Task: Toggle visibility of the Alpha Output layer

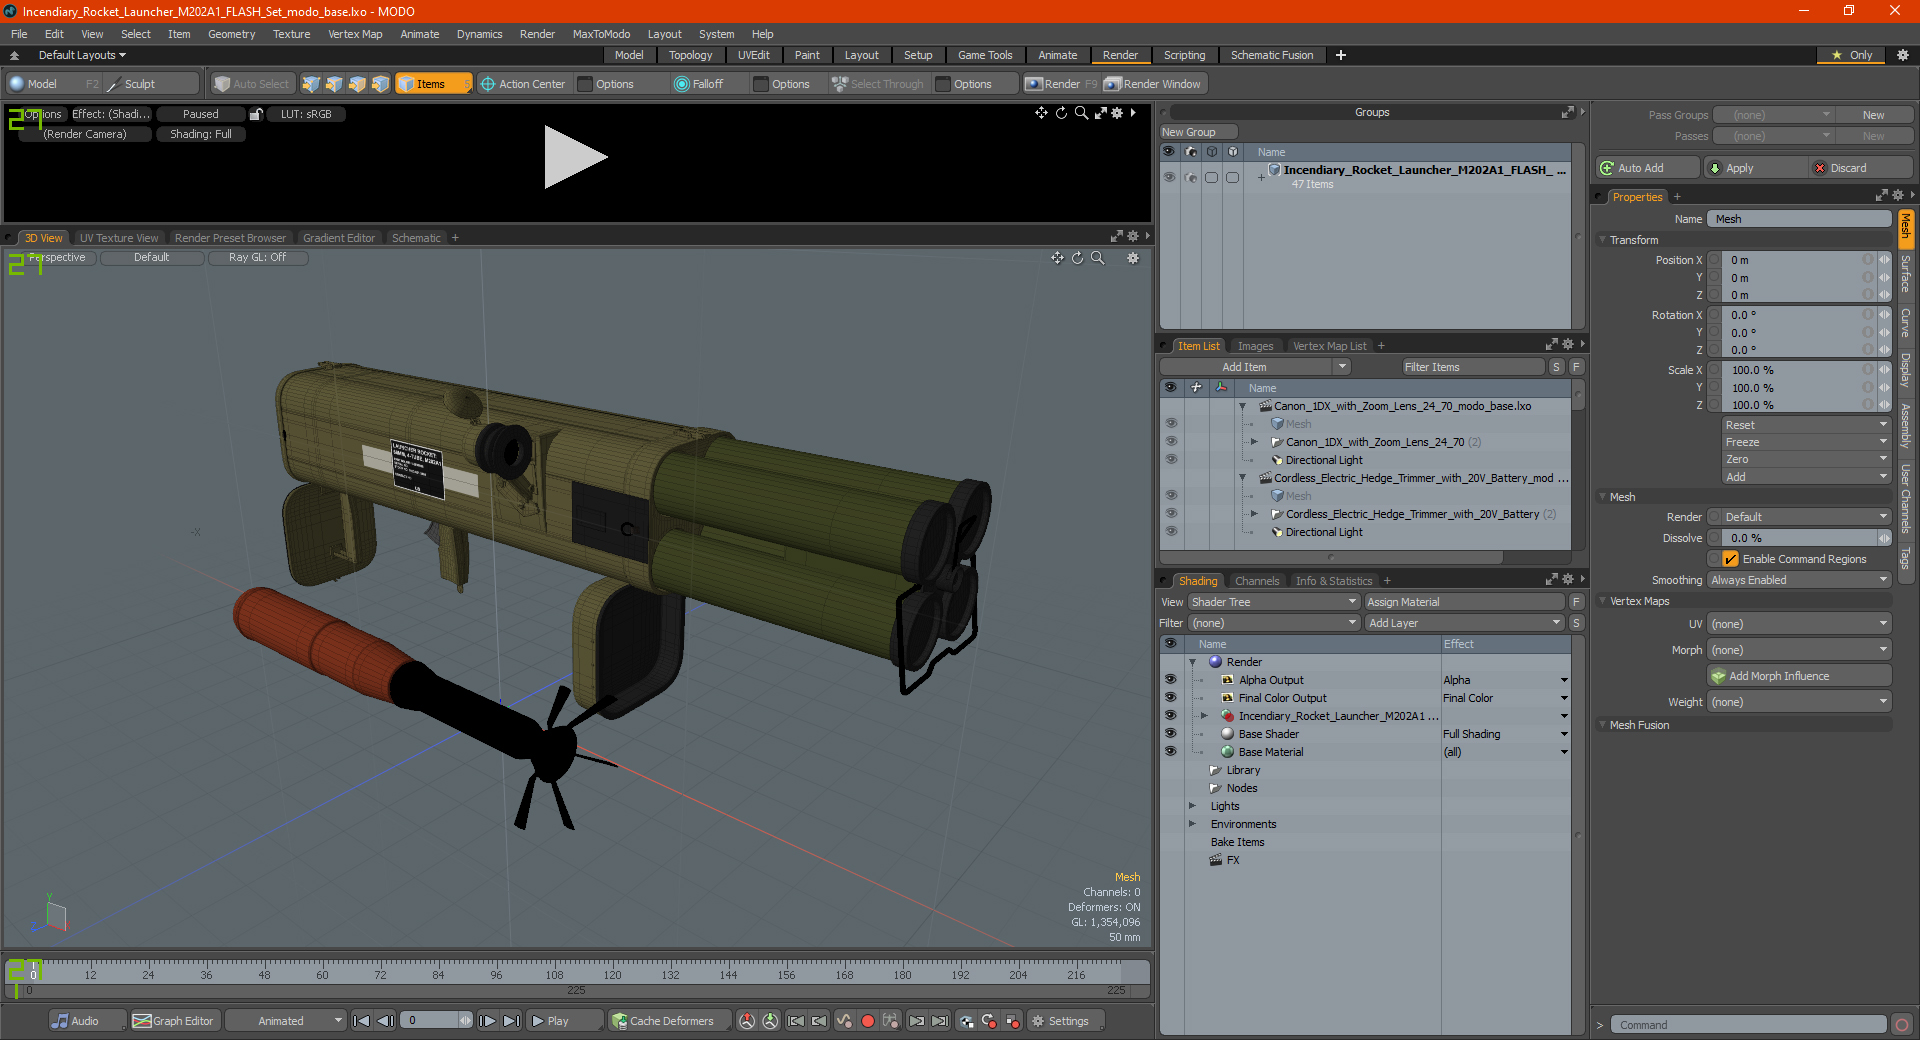Action: (1170, 680)
